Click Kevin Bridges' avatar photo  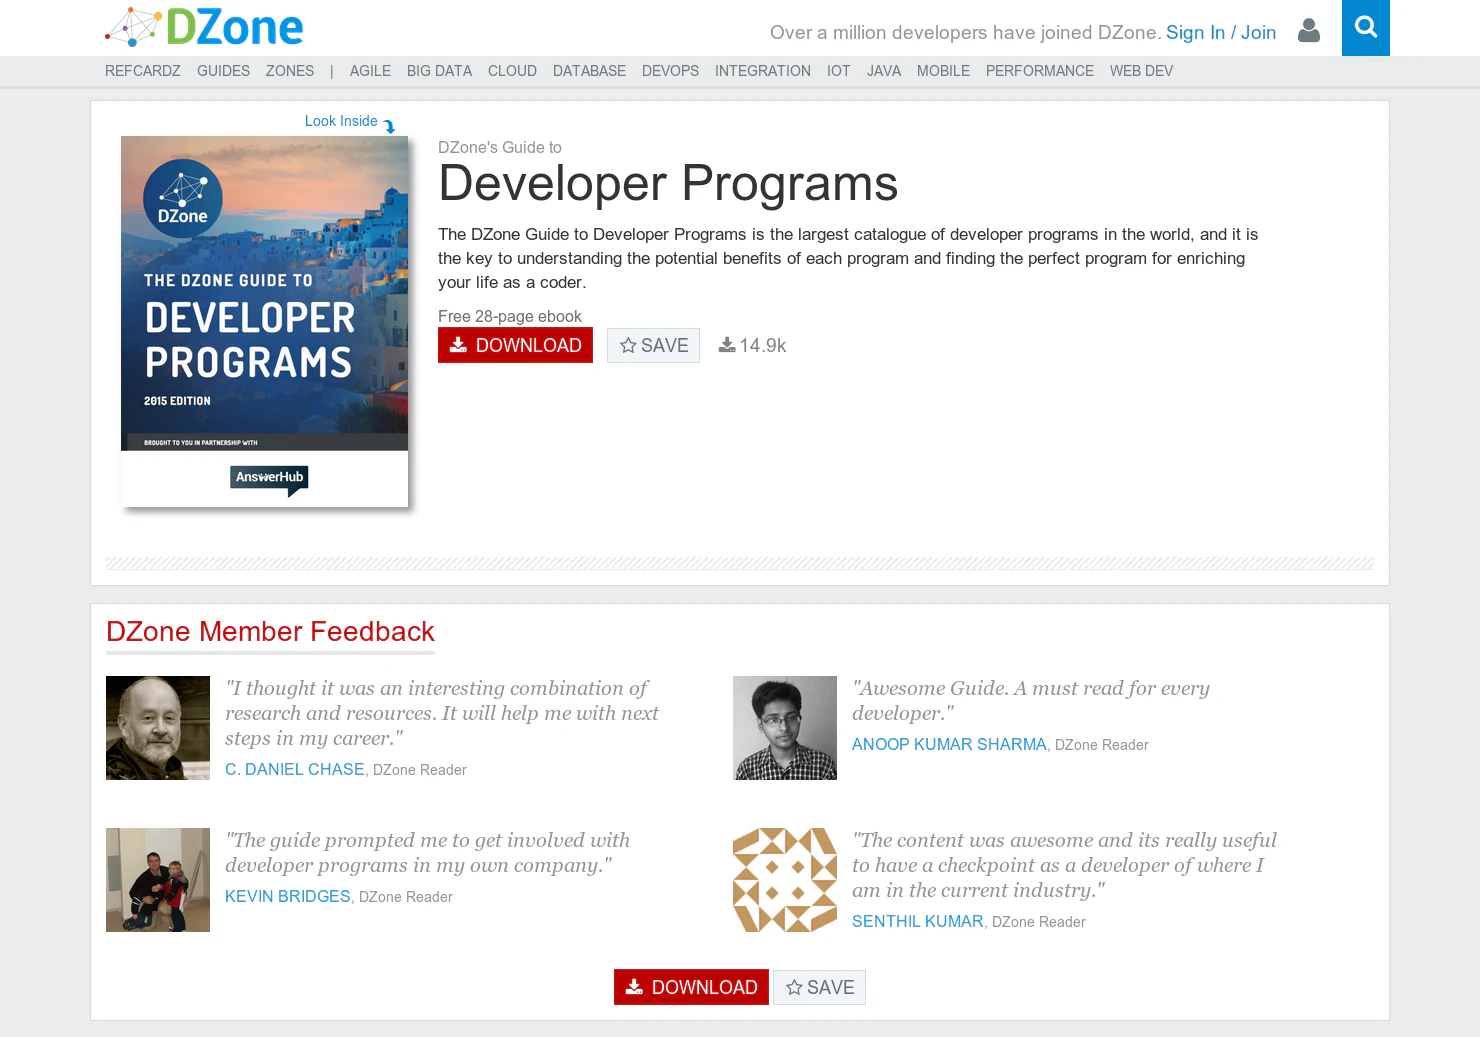point(158,880)
